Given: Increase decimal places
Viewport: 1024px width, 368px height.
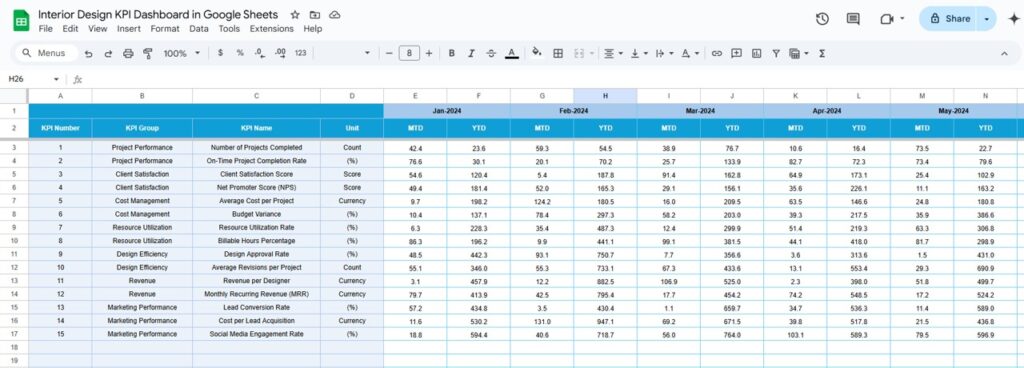Looking at the screenshot, I should (280, 53).
